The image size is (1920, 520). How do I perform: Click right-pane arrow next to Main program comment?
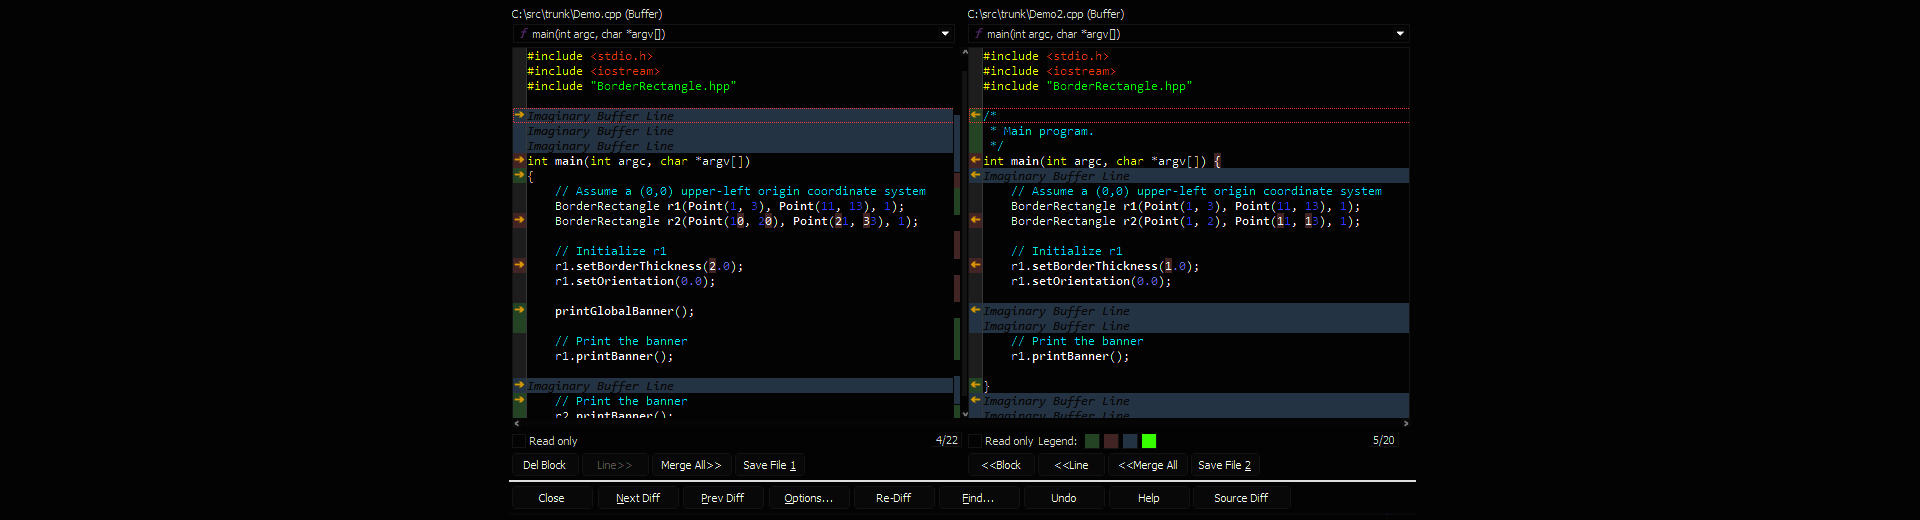[975, 115]
